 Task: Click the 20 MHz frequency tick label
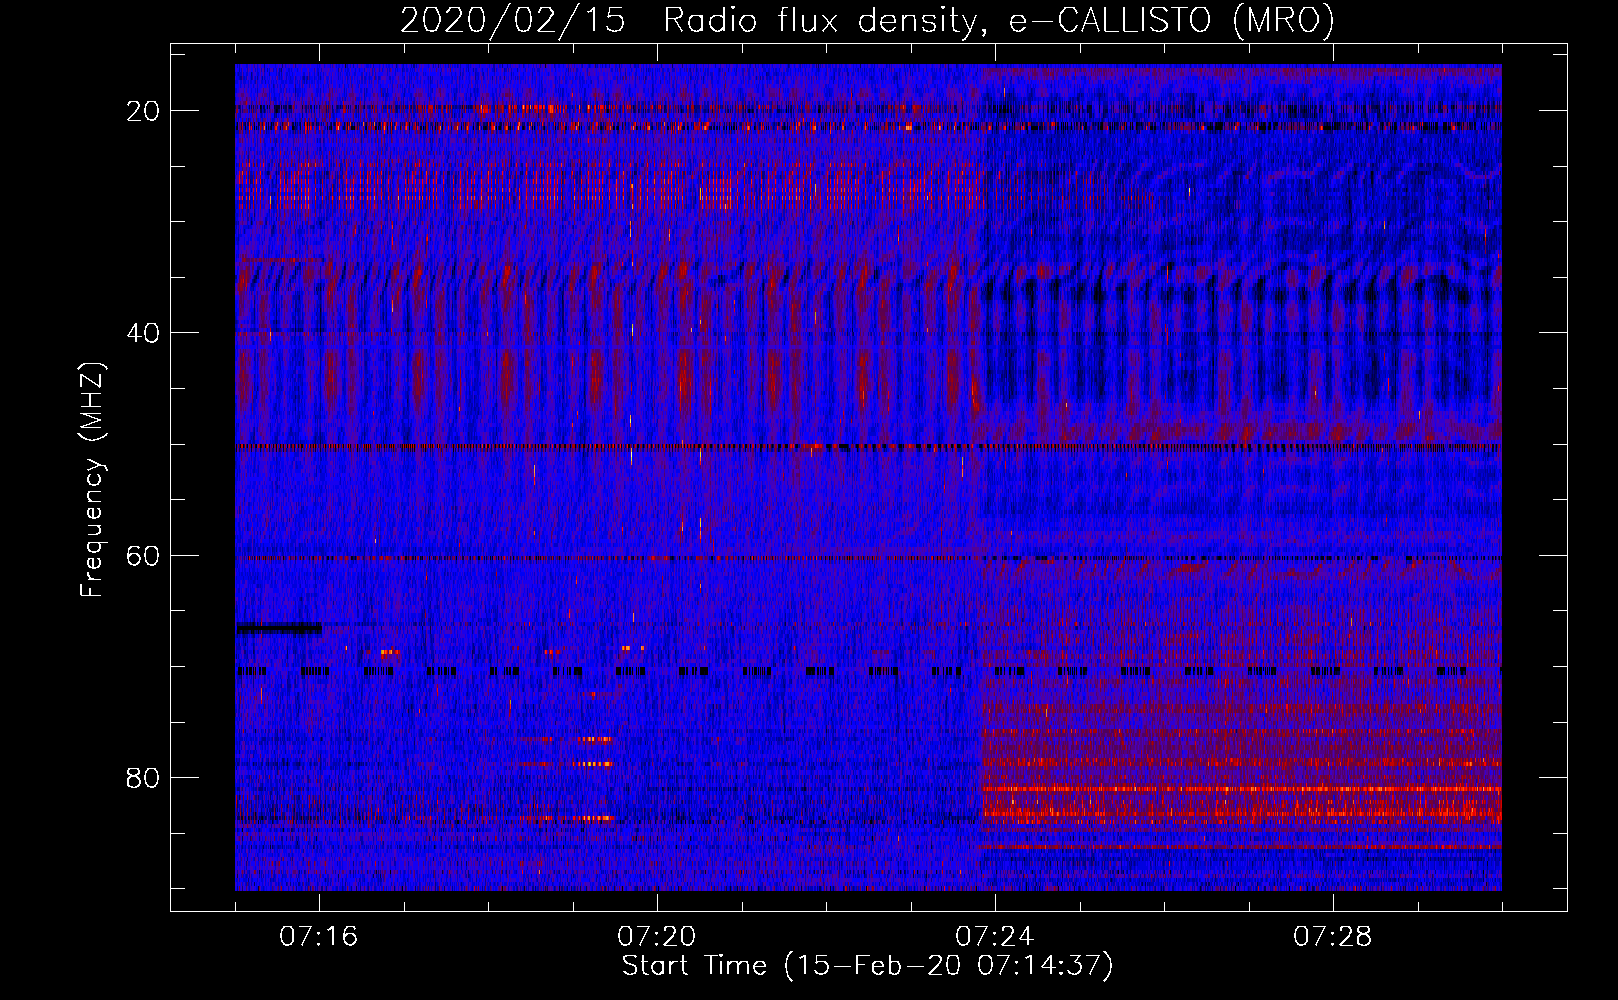click(x=143, y=111)
